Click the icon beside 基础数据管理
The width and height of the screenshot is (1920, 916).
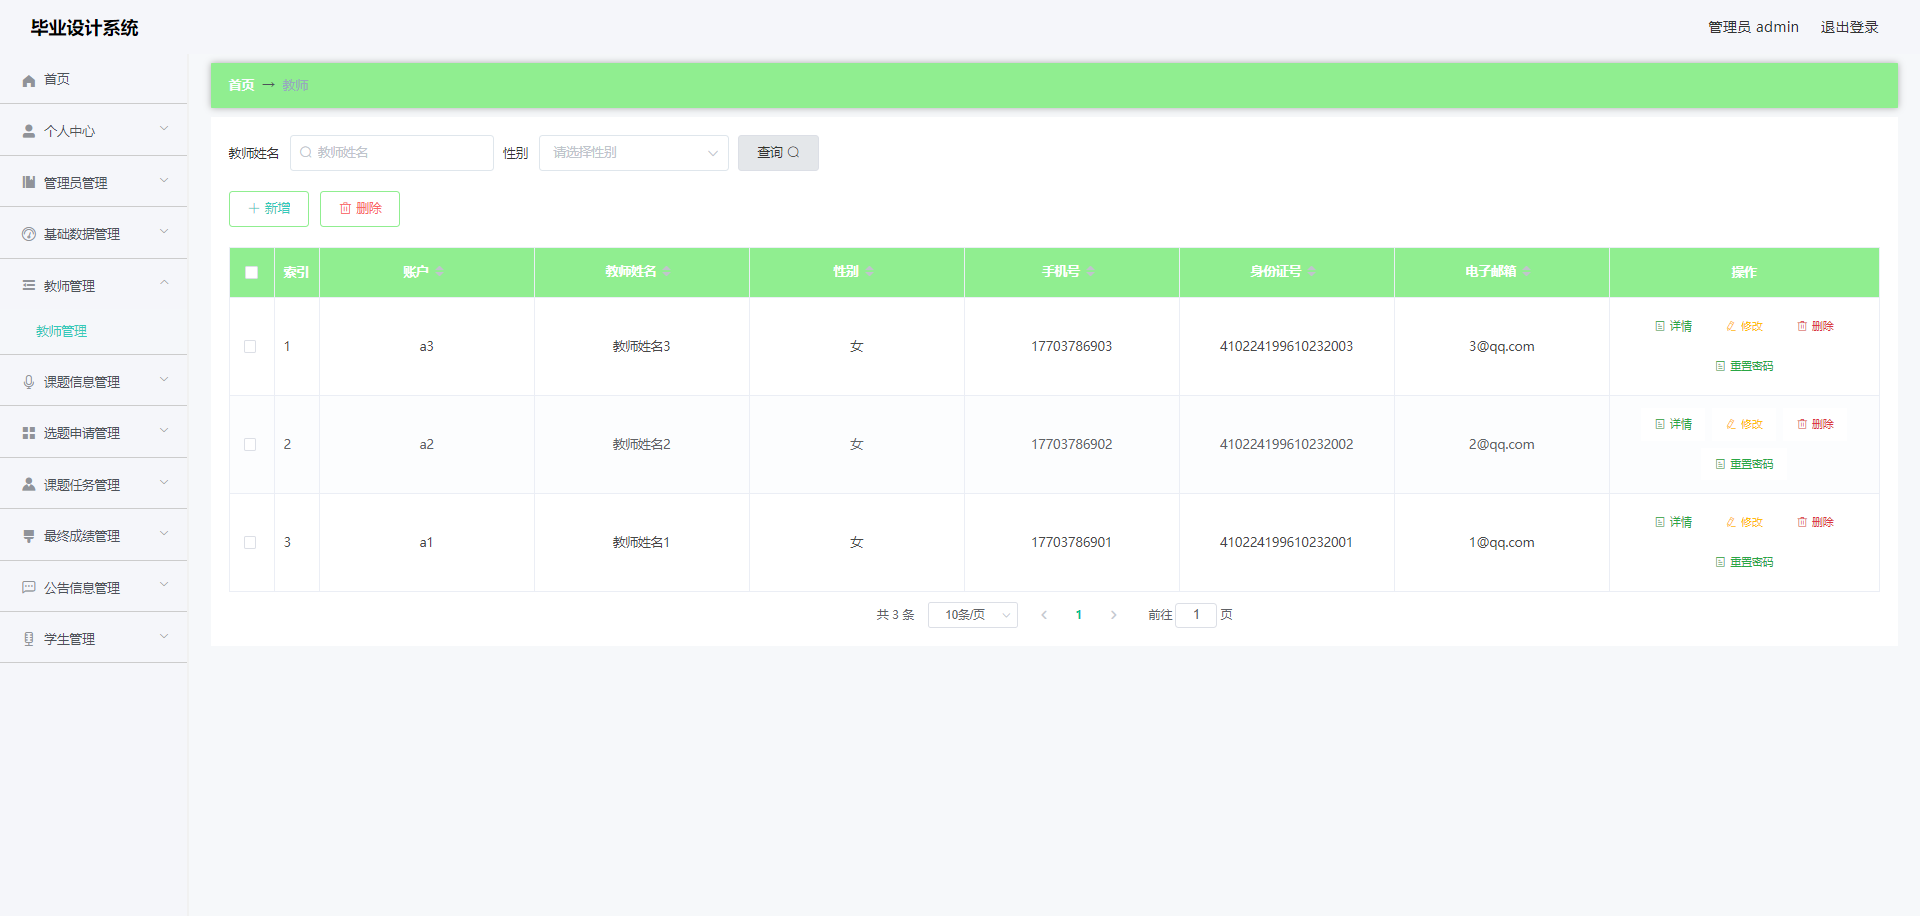click(29, 234)
